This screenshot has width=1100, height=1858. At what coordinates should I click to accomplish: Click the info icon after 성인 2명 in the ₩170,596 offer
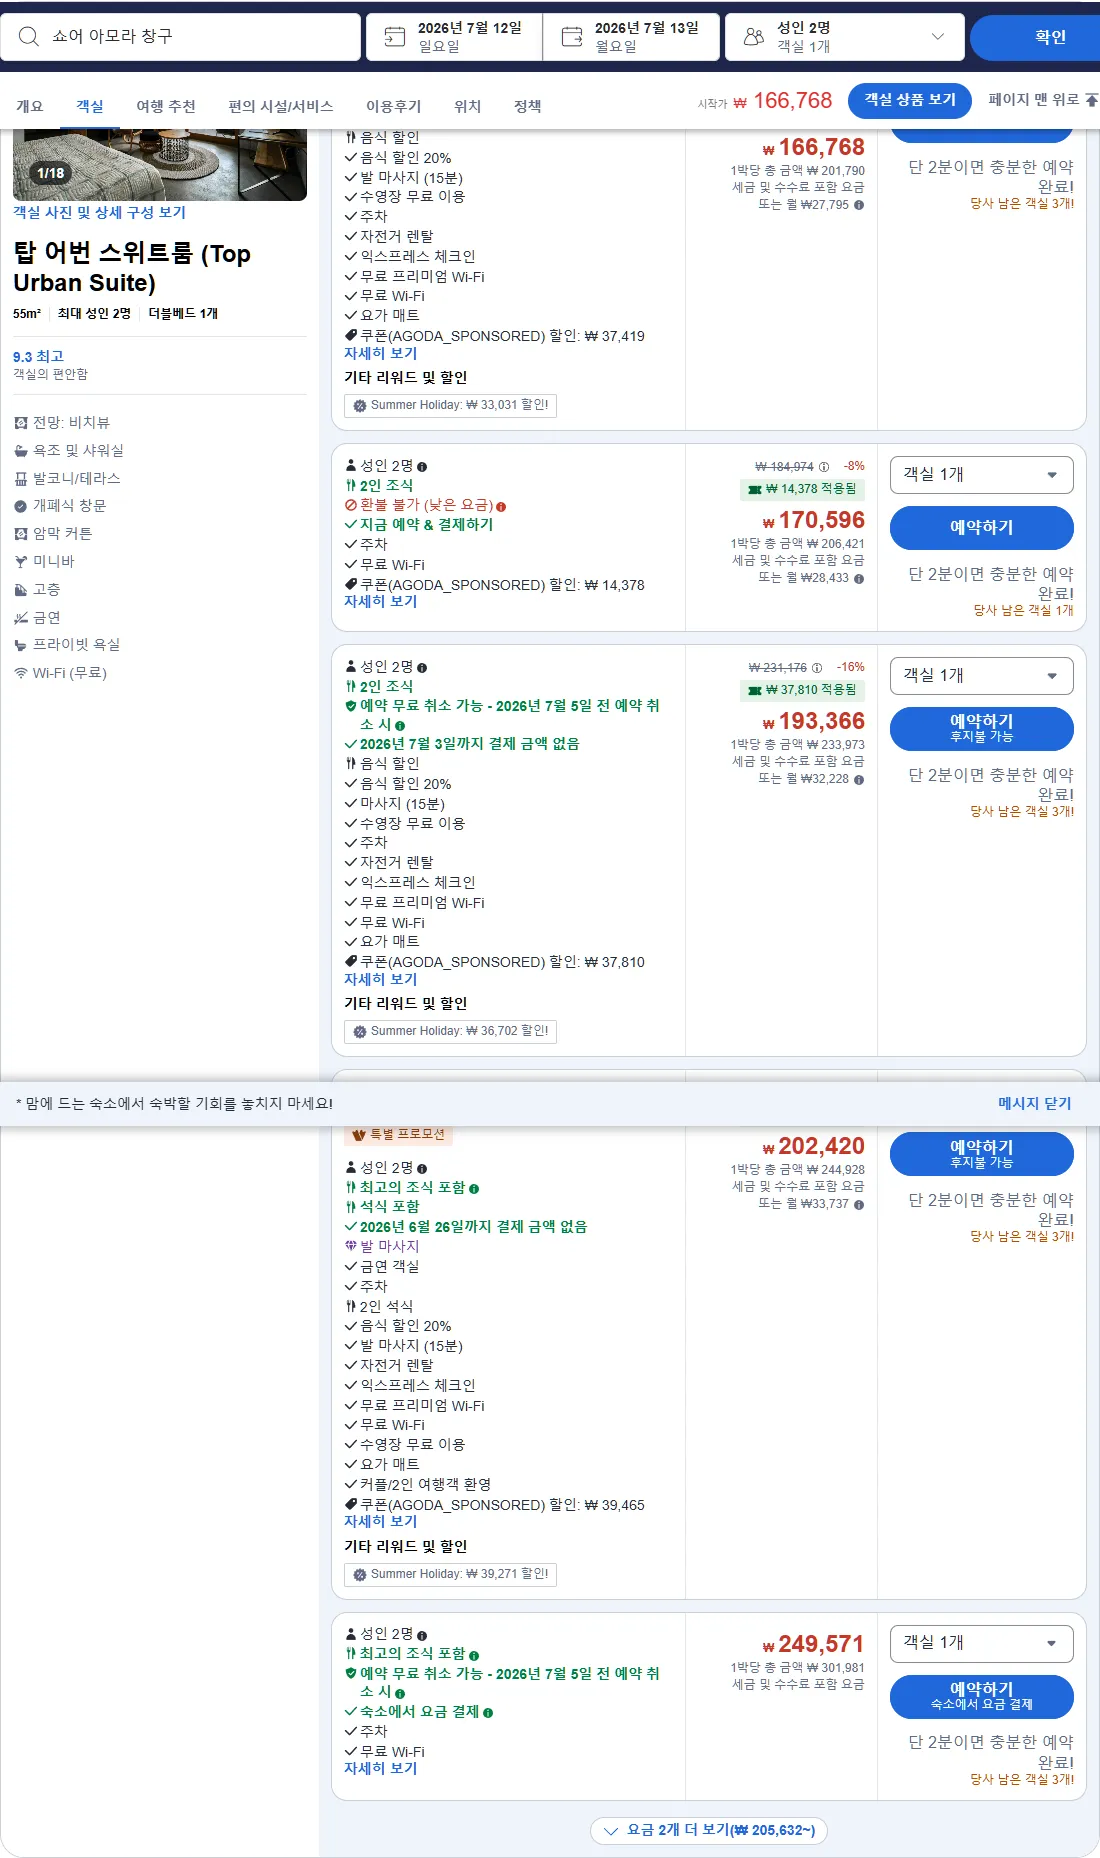click(422, 467)
